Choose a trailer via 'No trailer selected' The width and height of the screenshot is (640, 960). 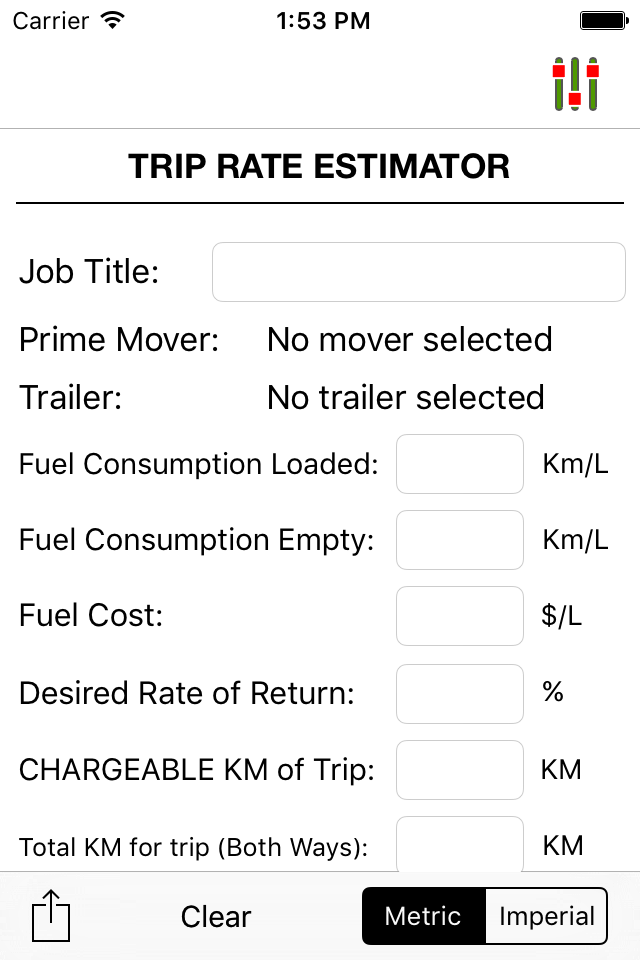tap(405, 397)
